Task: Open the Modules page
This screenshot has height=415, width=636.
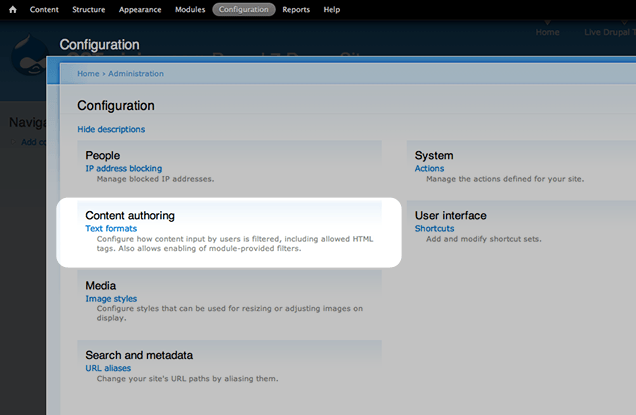Action: point(188,9)
